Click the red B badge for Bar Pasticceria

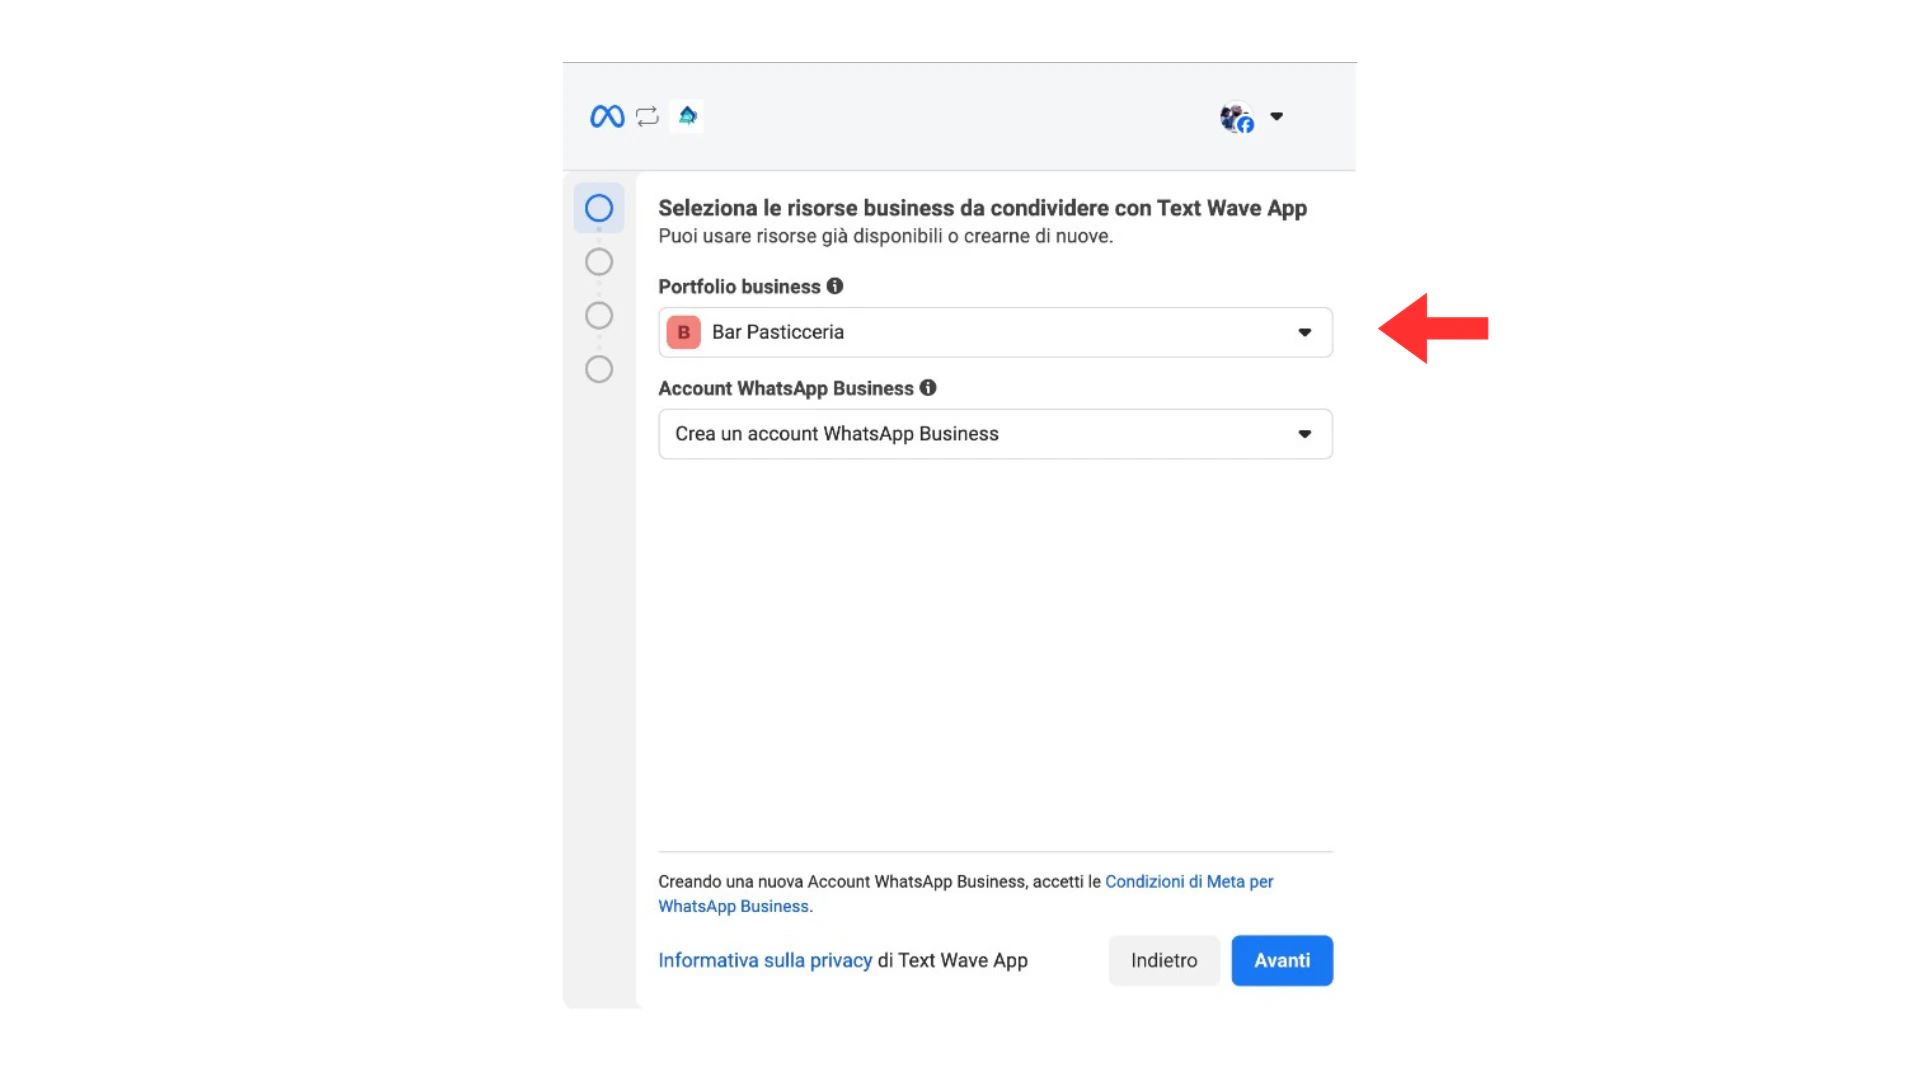coord(684,332)
